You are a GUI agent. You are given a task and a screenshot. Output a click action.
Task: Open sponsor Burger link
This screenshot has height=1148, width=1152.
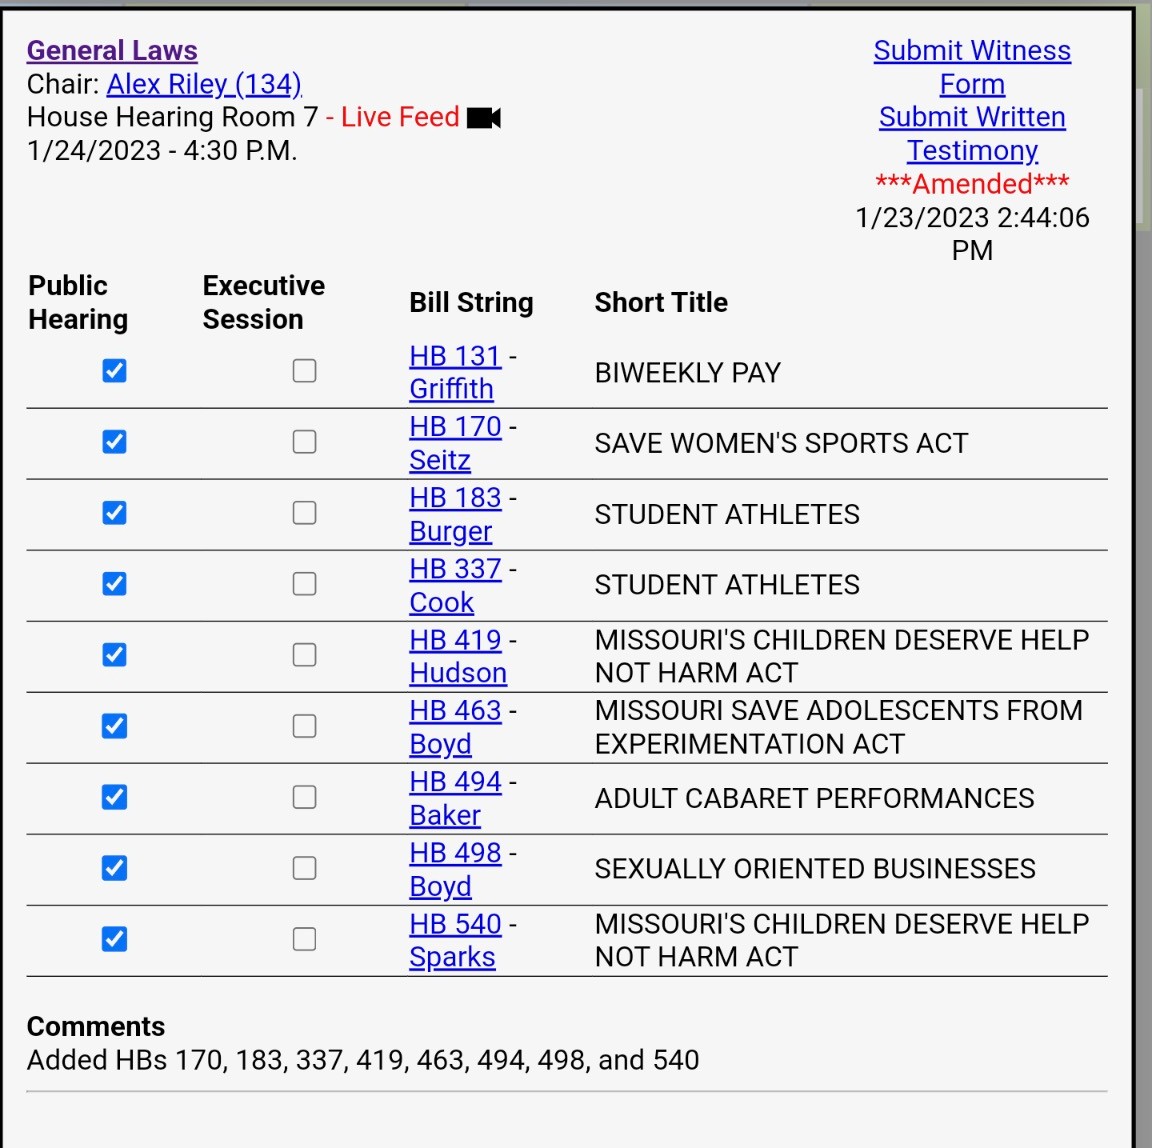click(450, 532)
